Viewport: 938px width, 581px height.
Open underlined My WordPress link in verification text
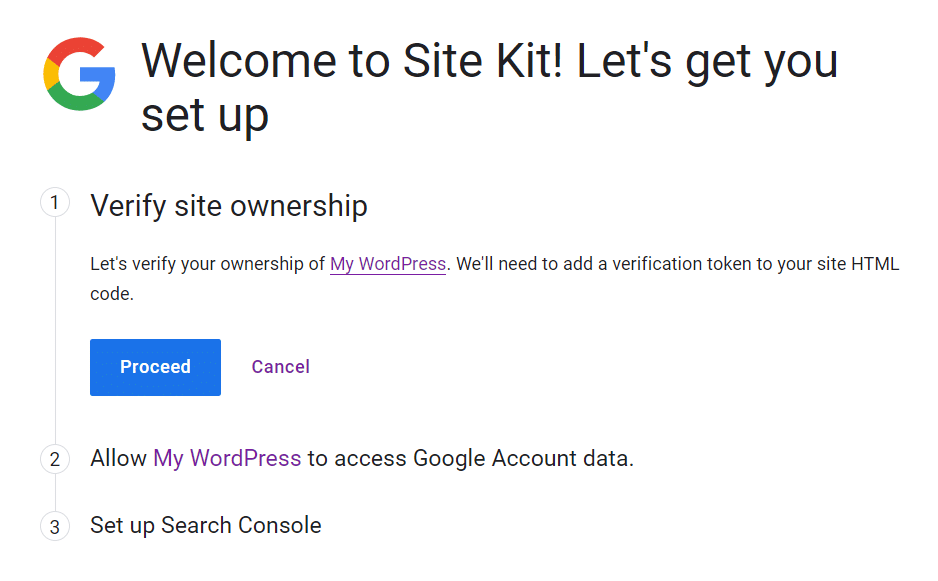click(388, 264)
